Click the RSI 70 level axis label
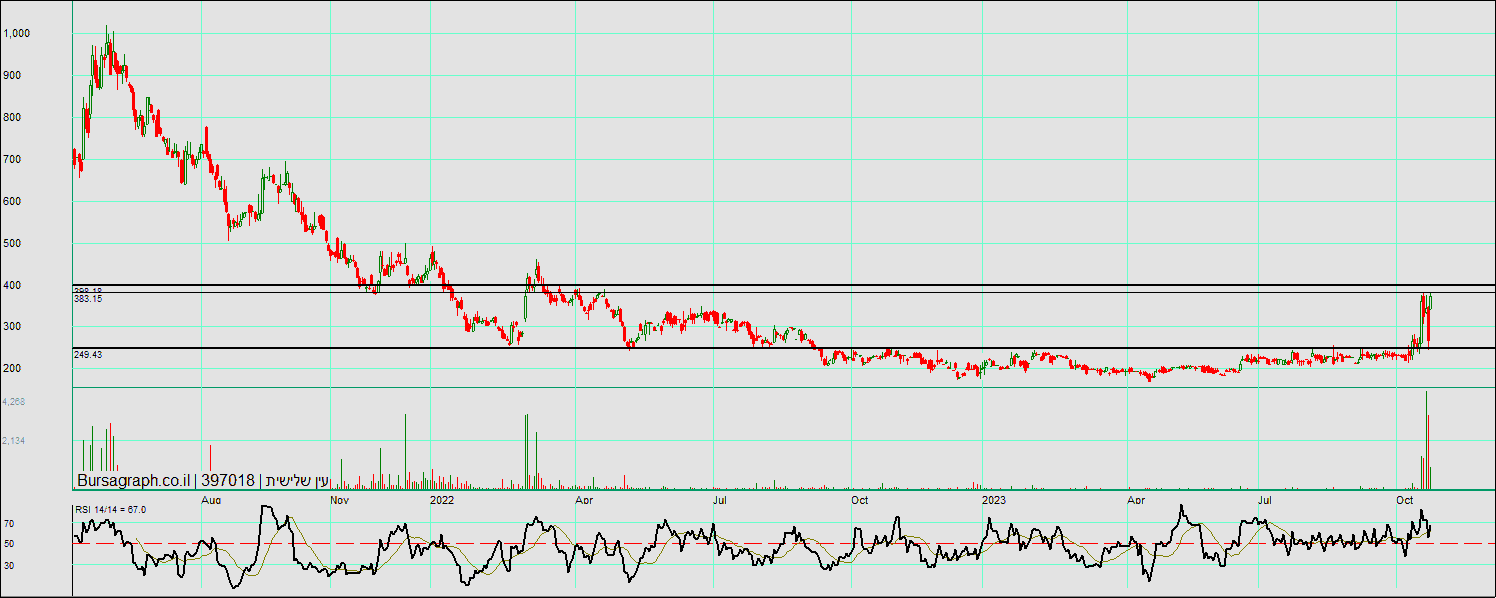This screenshot has height=598, width=1496. pyautogui.click(x=8, y=523)
